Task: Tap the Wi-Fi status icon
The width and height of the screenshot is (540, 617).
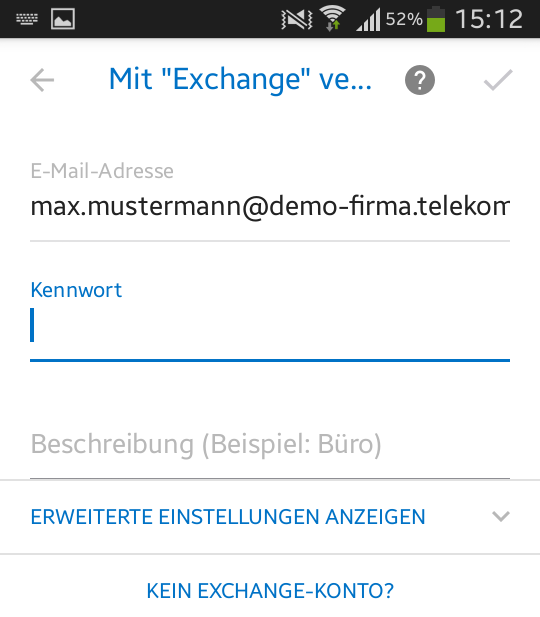Action: (x=333, y=18)
